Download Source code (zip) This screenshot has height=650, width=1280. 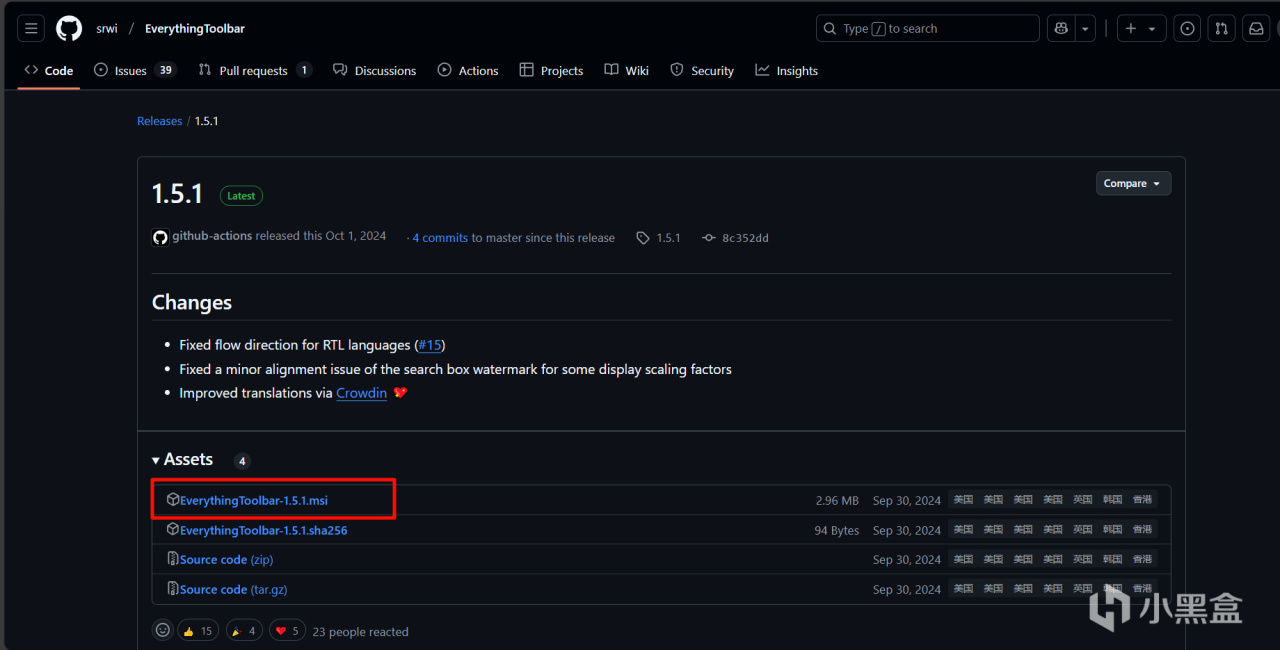tap(226, 560)
